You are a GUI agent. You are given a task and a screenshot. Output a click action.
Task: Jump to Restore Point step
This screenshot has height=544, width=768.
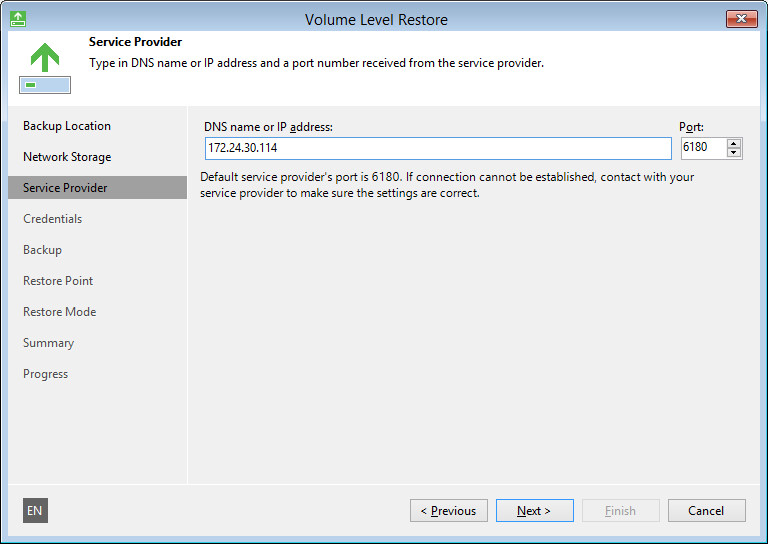click(x=58, y=281)
